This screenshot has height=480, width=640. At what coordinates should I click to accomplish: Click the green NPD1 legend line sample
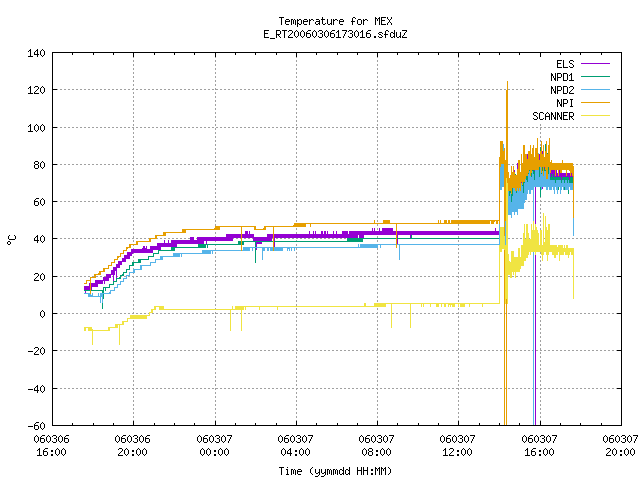tap(595, 77)
